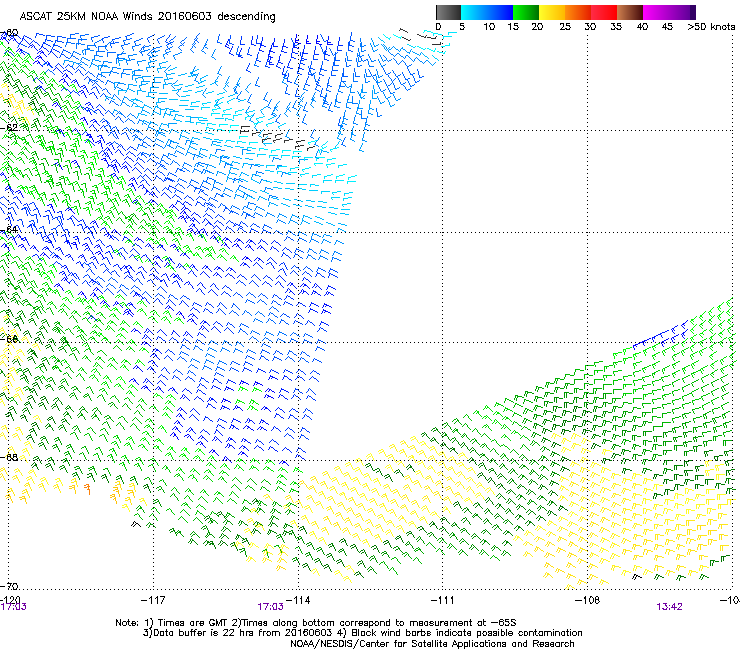Click the chart title 'ASCAT 25KM NOAA Winds 20160603 descending'
This screenshot has height=650, width=740.
point(147,16)
